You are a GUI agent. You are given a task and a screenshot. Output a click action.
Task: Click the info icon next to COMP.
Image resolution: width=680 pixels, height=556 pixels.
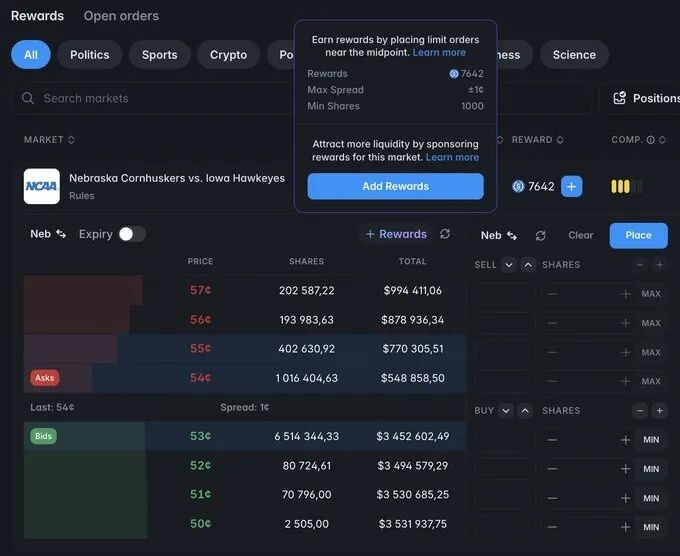point(651,140)
